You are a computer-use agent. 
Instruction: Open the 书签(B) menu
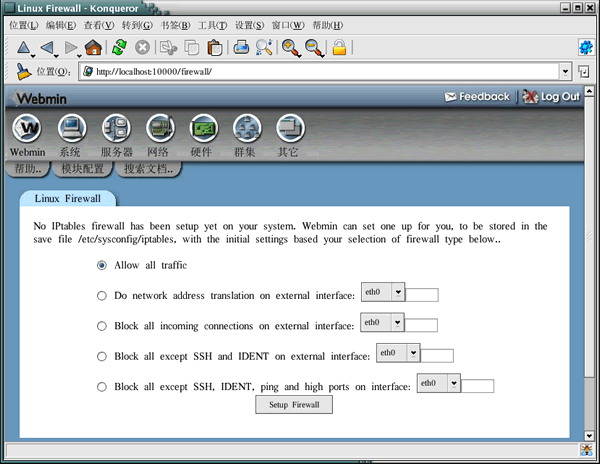[175, 25]
